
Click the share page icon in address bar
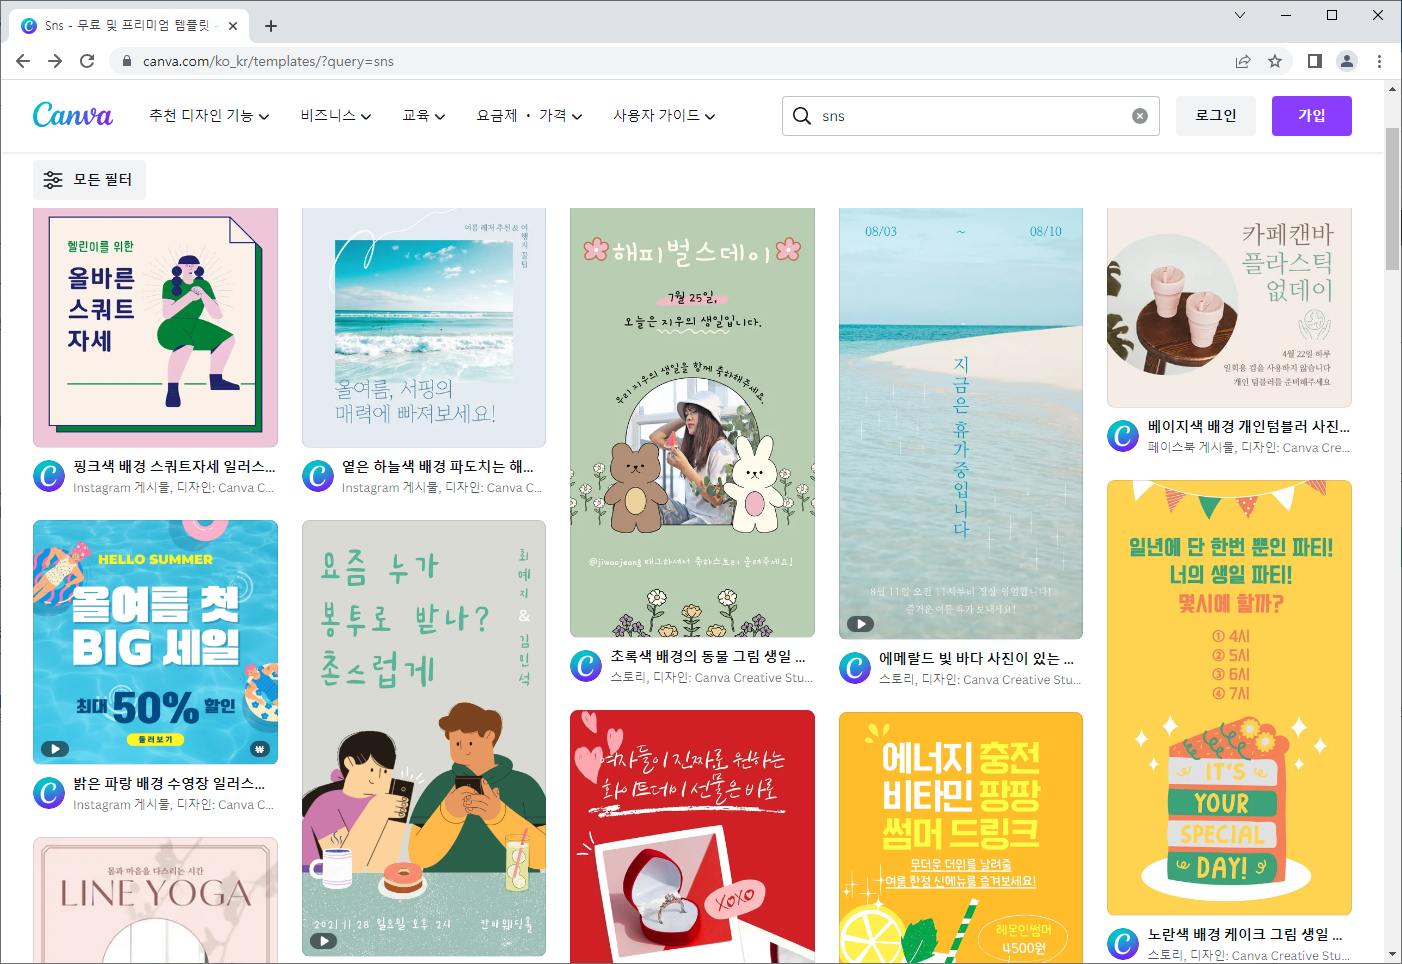[1243, 61]
